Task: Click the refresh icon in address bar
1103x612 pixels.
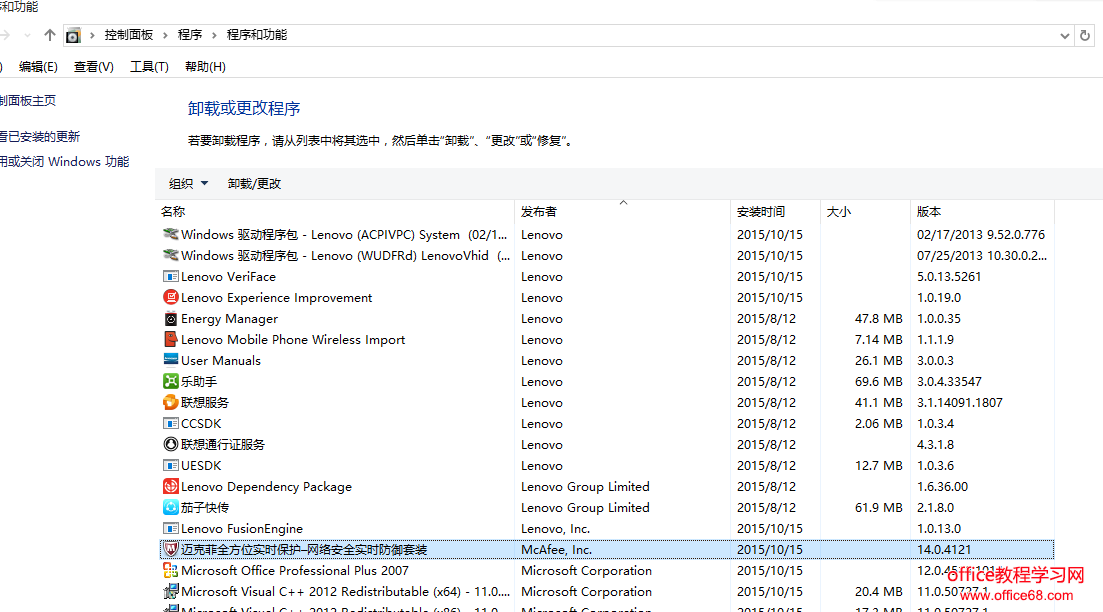Action: point(1084,34)
